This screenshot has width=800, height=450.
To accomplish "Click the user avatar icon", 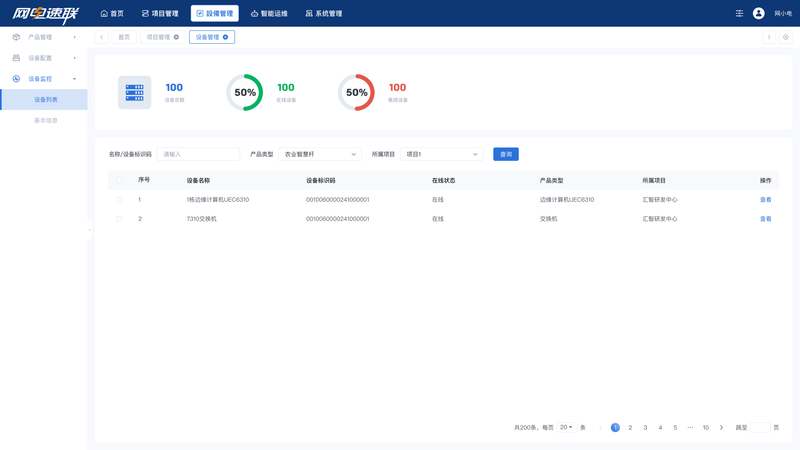I will pyautogui.click(x=759, y=14).
